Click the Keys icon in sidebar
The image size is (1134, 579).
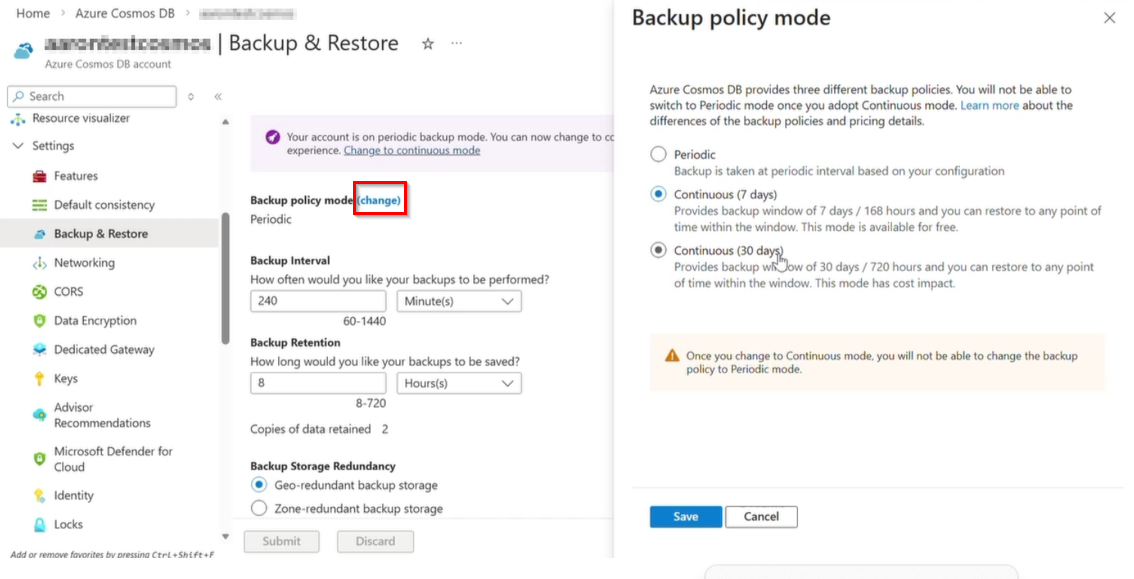40,379
